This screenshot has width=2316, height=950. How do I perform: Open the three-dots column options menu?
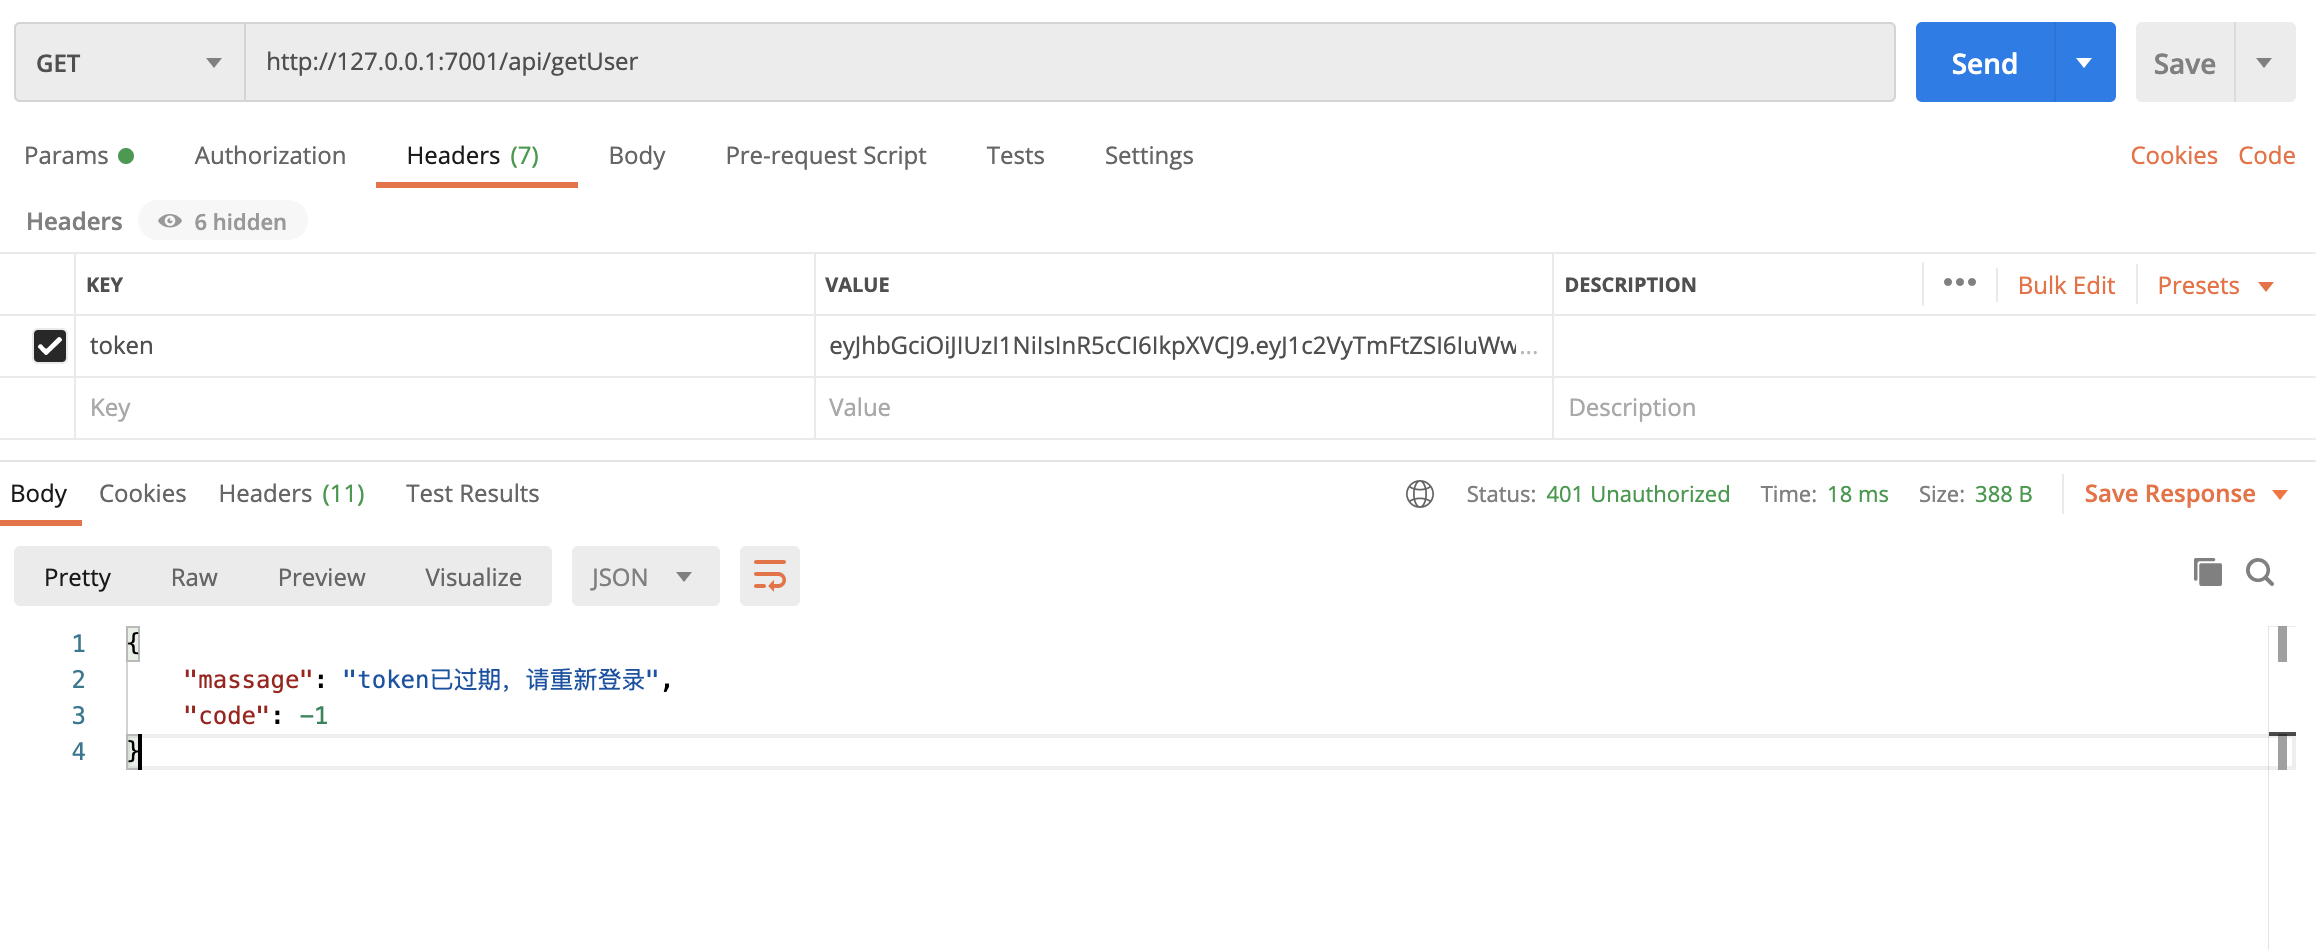coord(1959,283)
